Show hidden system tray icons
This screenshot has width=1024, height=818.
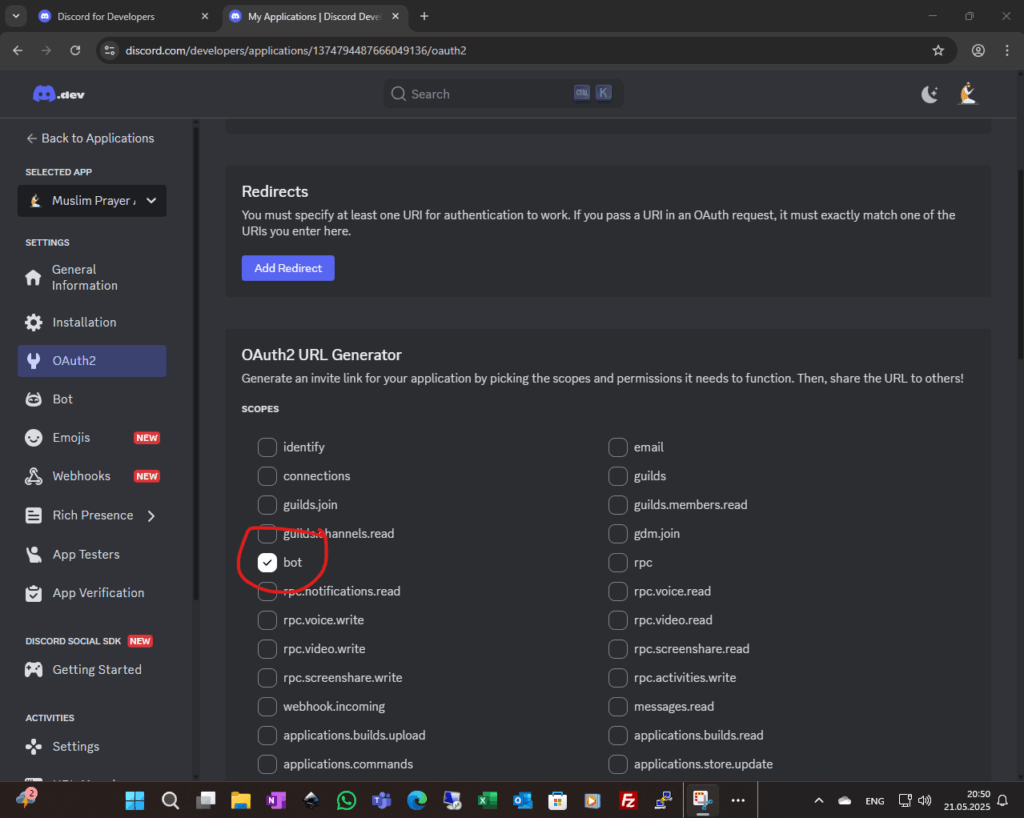tap(818, 800)
